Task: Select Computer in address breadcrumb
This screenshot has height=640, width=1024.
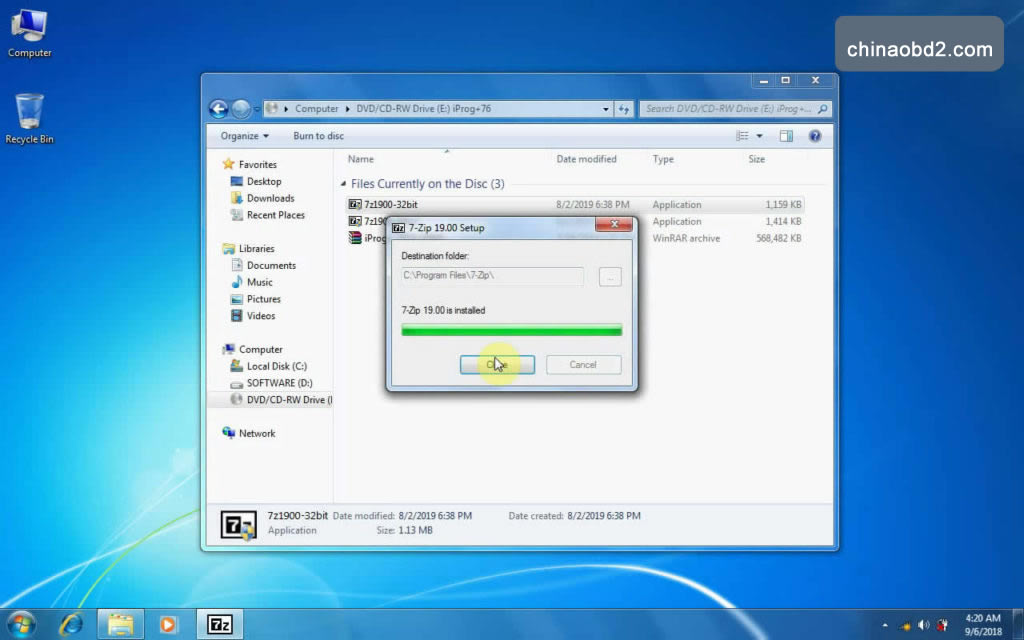Action: (x=316, y=109)
